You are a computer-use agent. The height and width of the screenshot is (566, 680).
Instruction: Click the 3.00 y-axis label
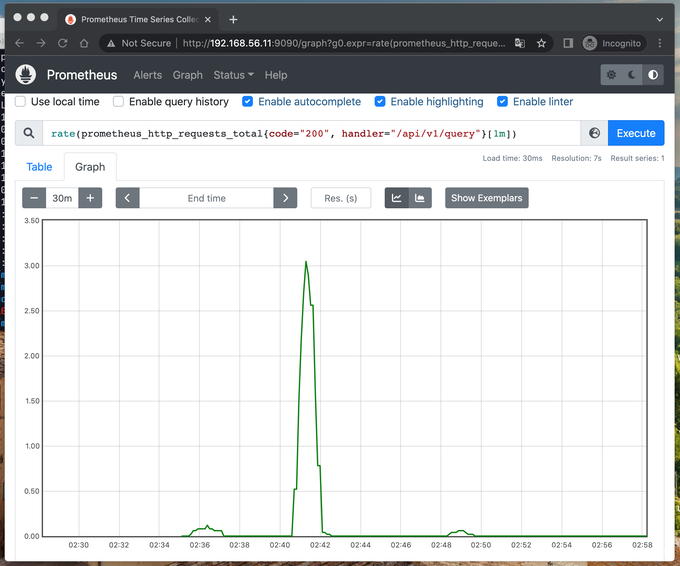pyautogui.click(x=32, y=265)
